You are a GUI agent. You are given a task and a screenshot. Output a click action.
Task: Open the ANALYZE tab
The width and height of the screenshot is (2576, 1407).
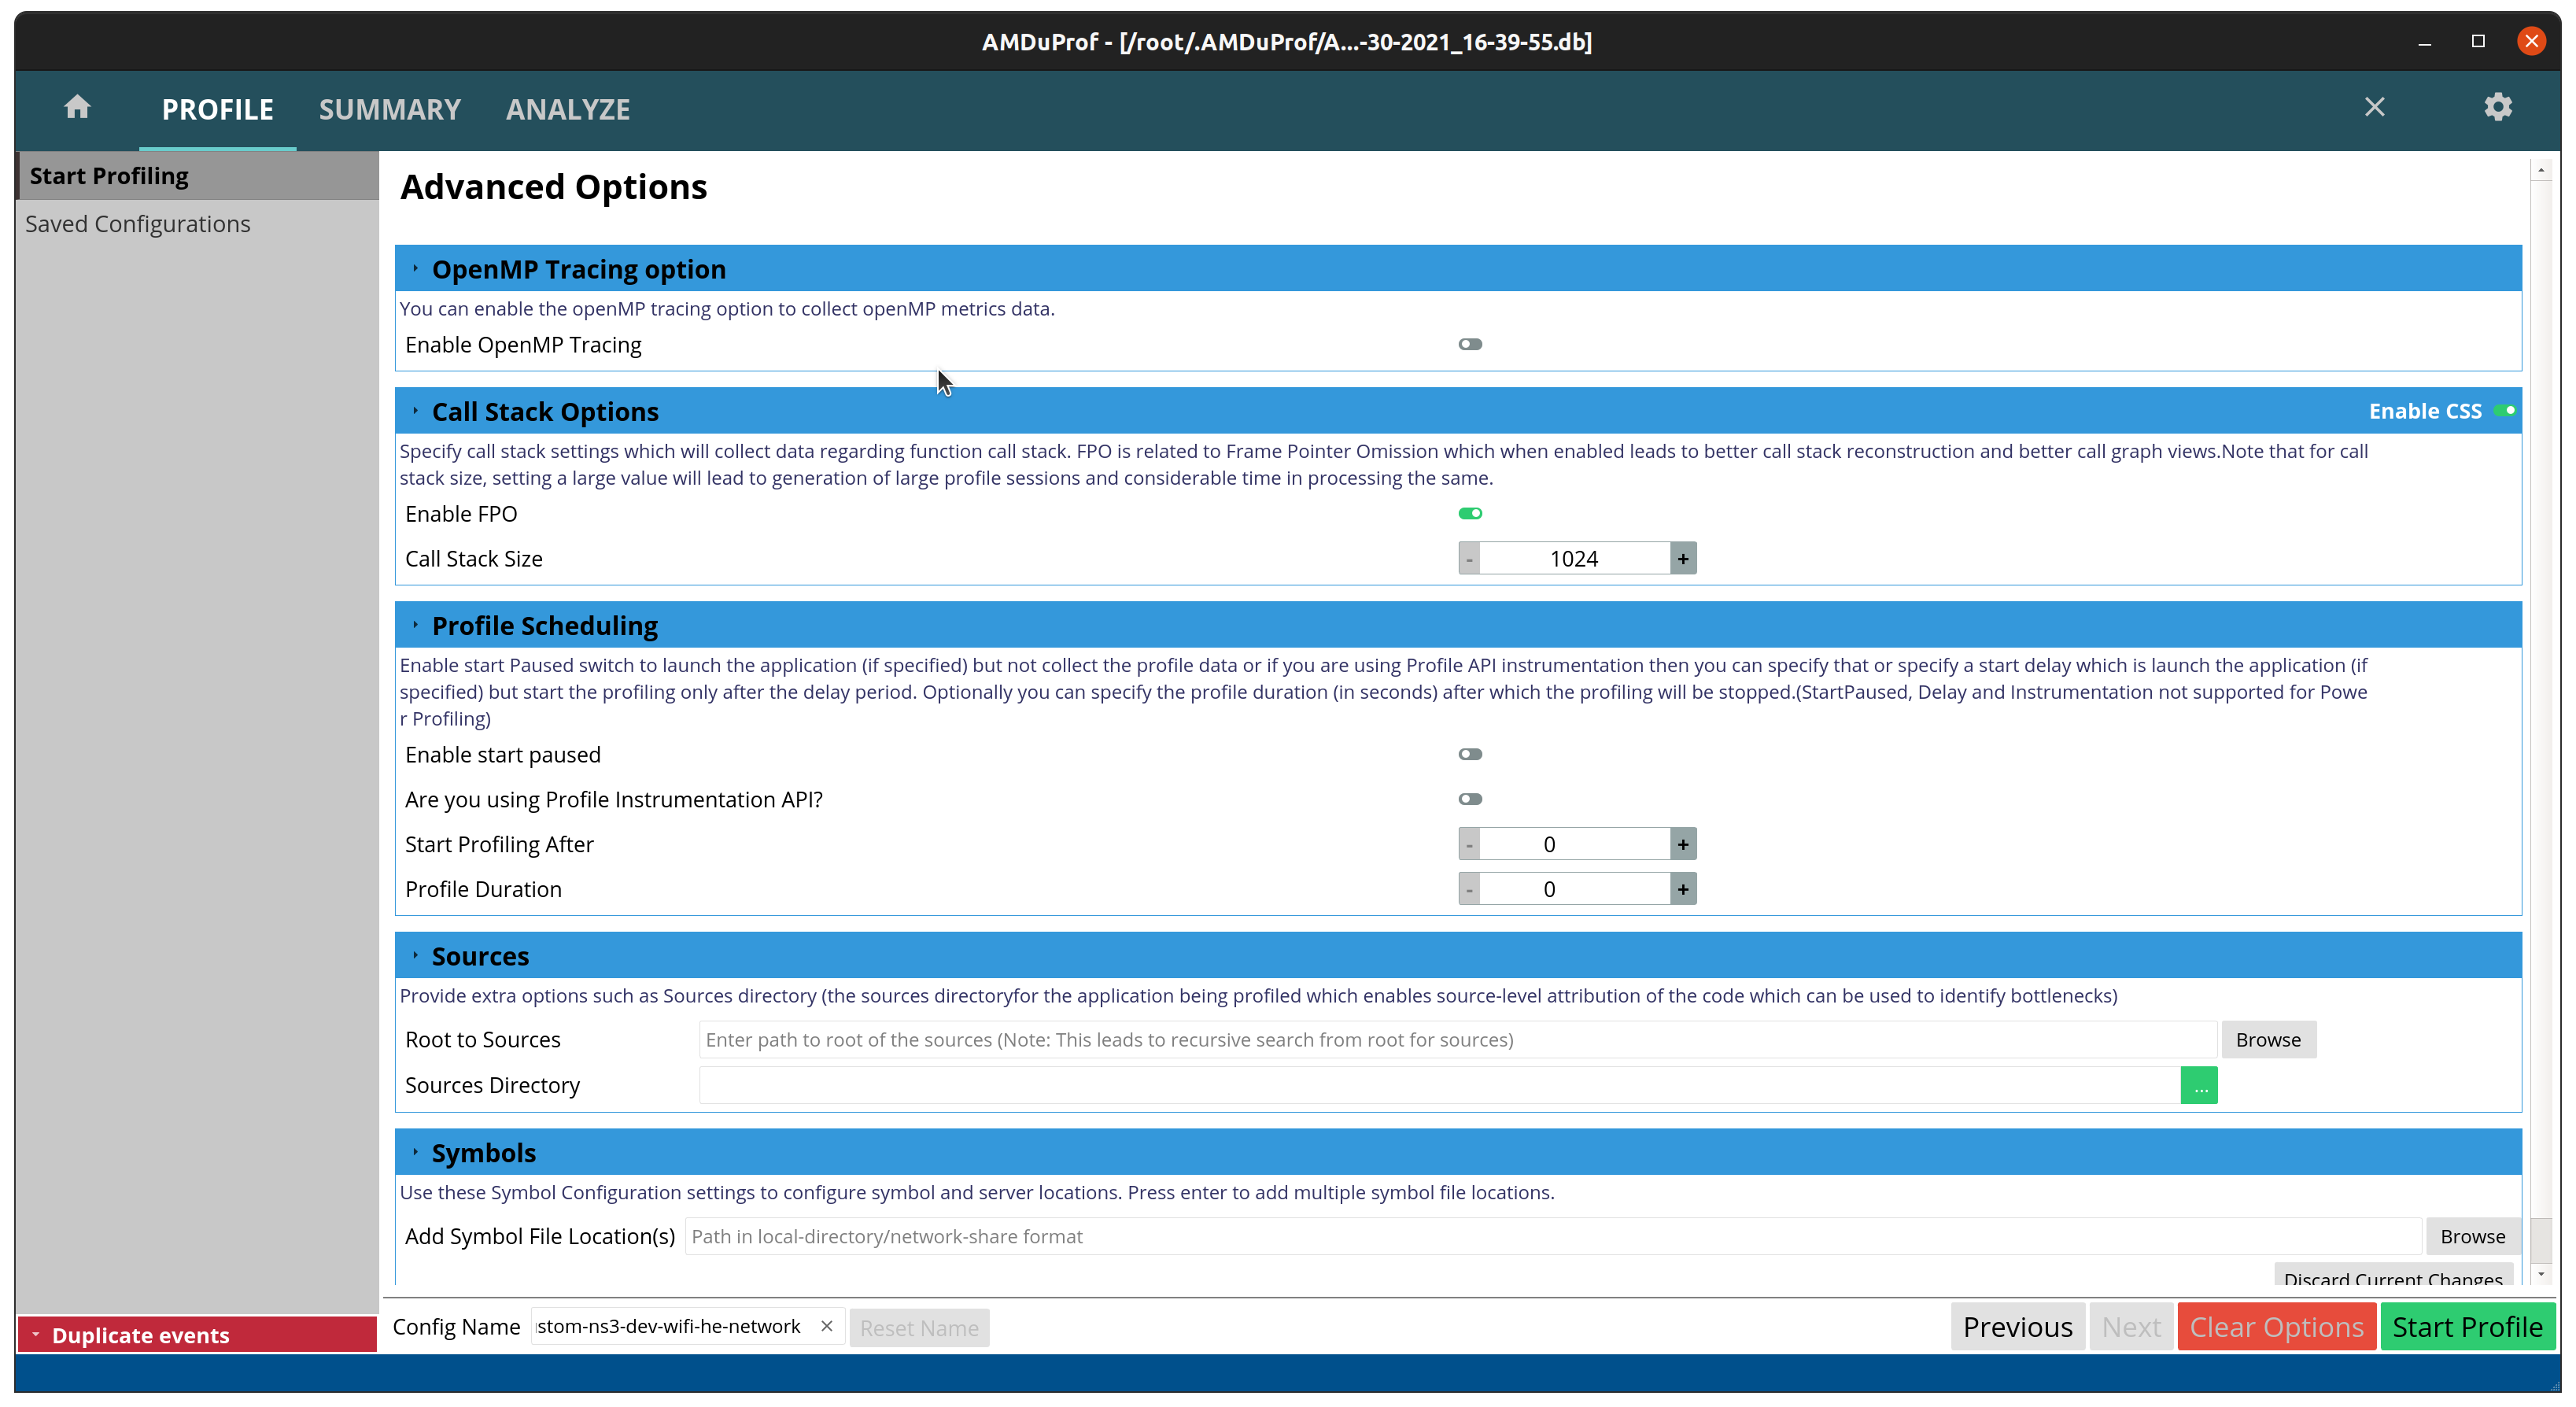click(568, 109)
